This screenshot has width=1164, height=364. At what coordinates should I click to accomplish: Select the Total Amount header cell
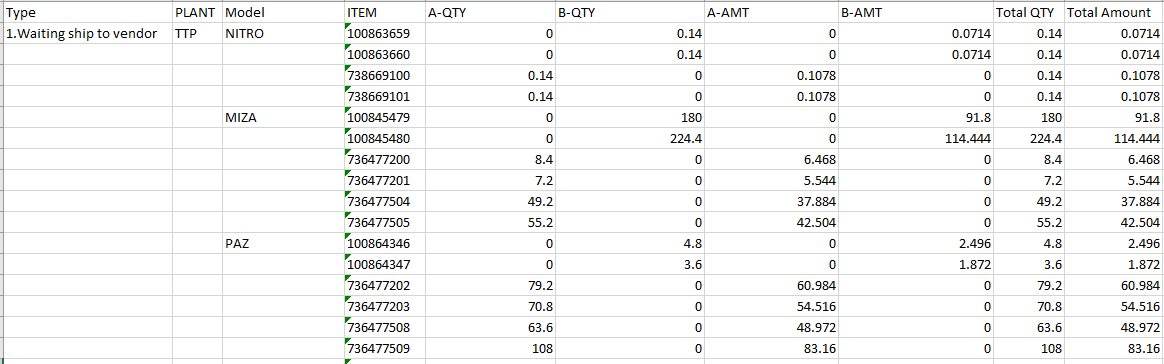coord(1113,12)
